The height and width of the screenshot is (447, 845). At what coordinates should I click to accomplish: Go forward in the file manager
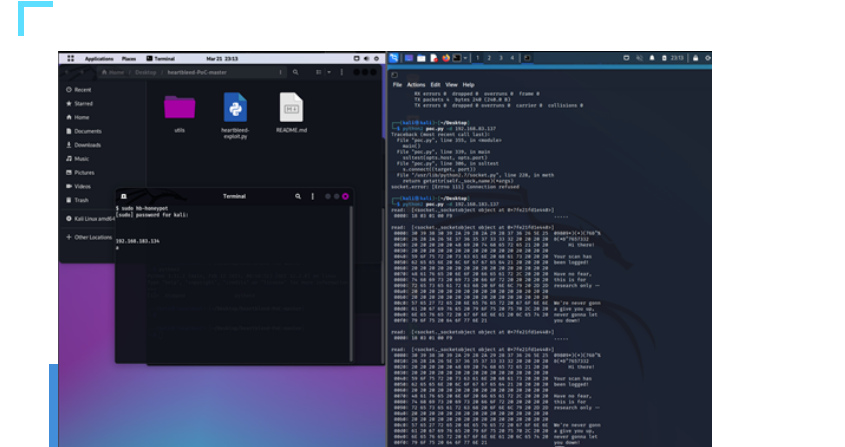81,72
